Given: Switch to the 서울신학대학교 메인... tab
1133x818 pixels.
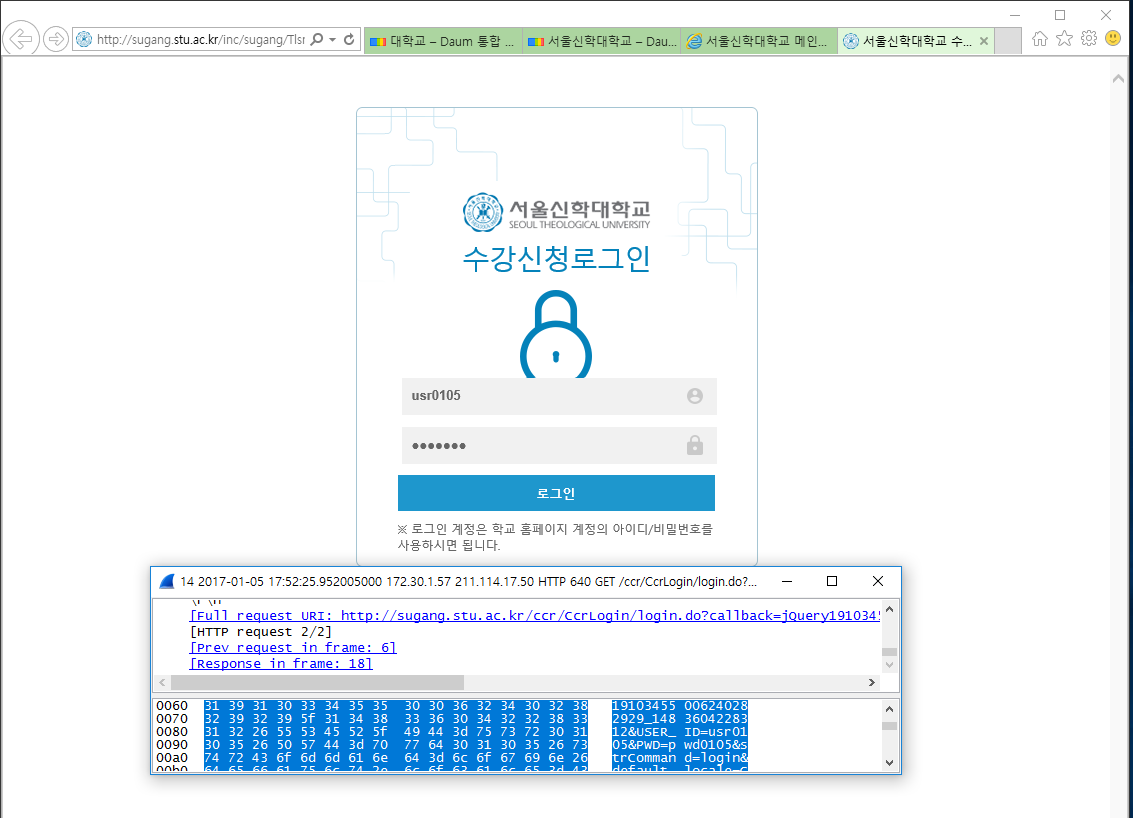Looking at the screenshot, I should pos(759,41).
